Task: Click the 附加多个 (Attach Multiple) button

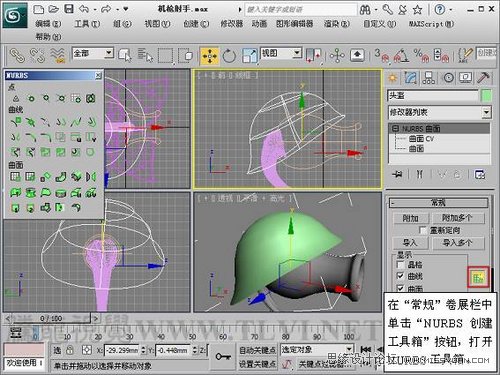Action: pyautogui.click(x=458, y=218)
